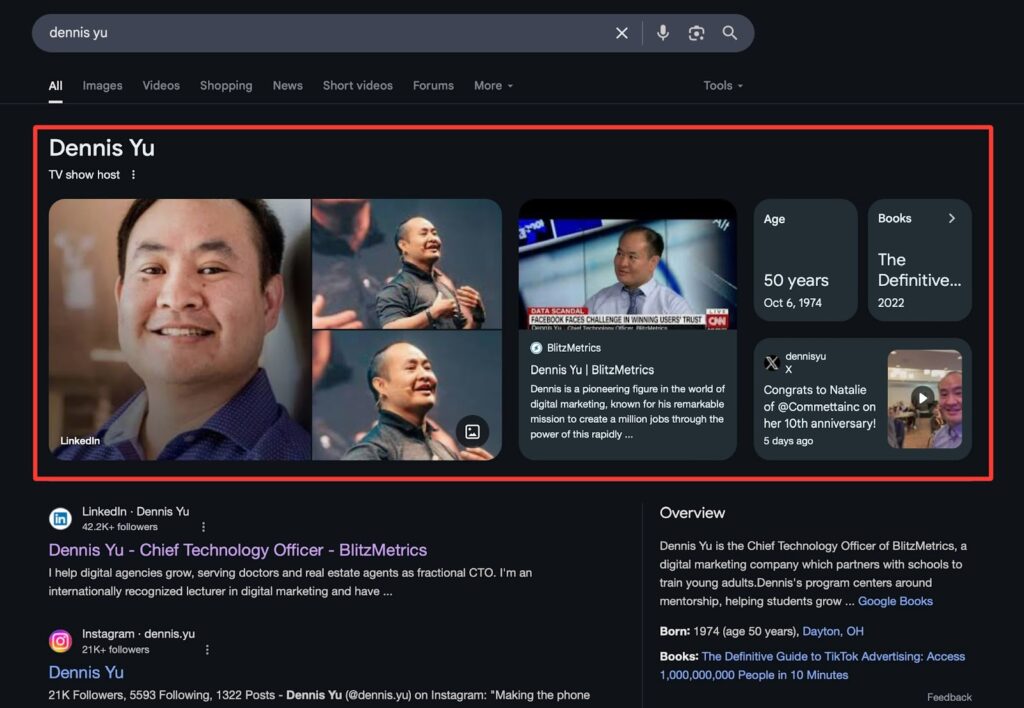The height and width of the screenshot is (708, 1024).
Task: Click the Overview heading
Action: click(692, 513)
